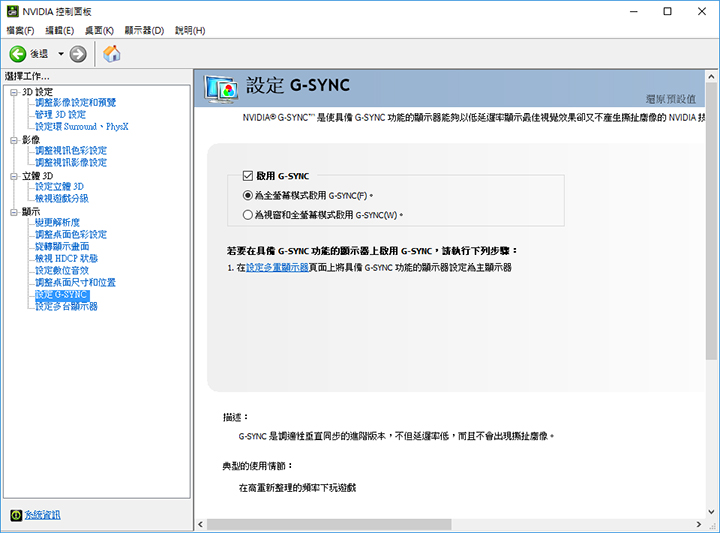Click the horizontal scrollbar left arrow
The width and height of the screenshot is (720, 533).
(200, 524)
